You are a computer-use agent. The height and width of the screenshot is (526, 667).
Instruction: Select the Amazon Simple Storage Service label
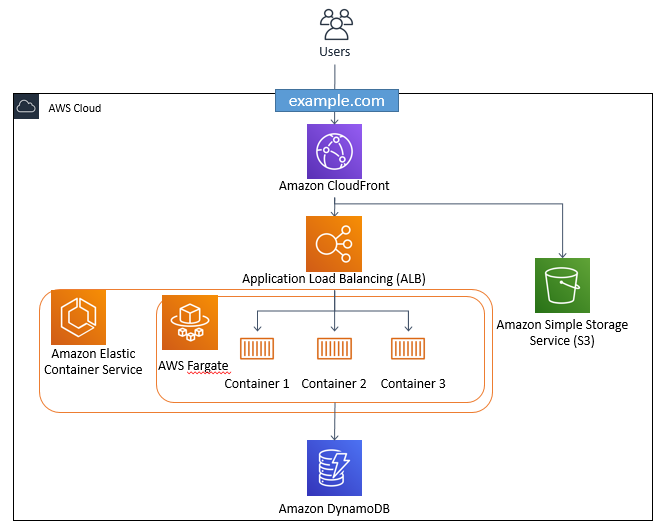[562, 333]
